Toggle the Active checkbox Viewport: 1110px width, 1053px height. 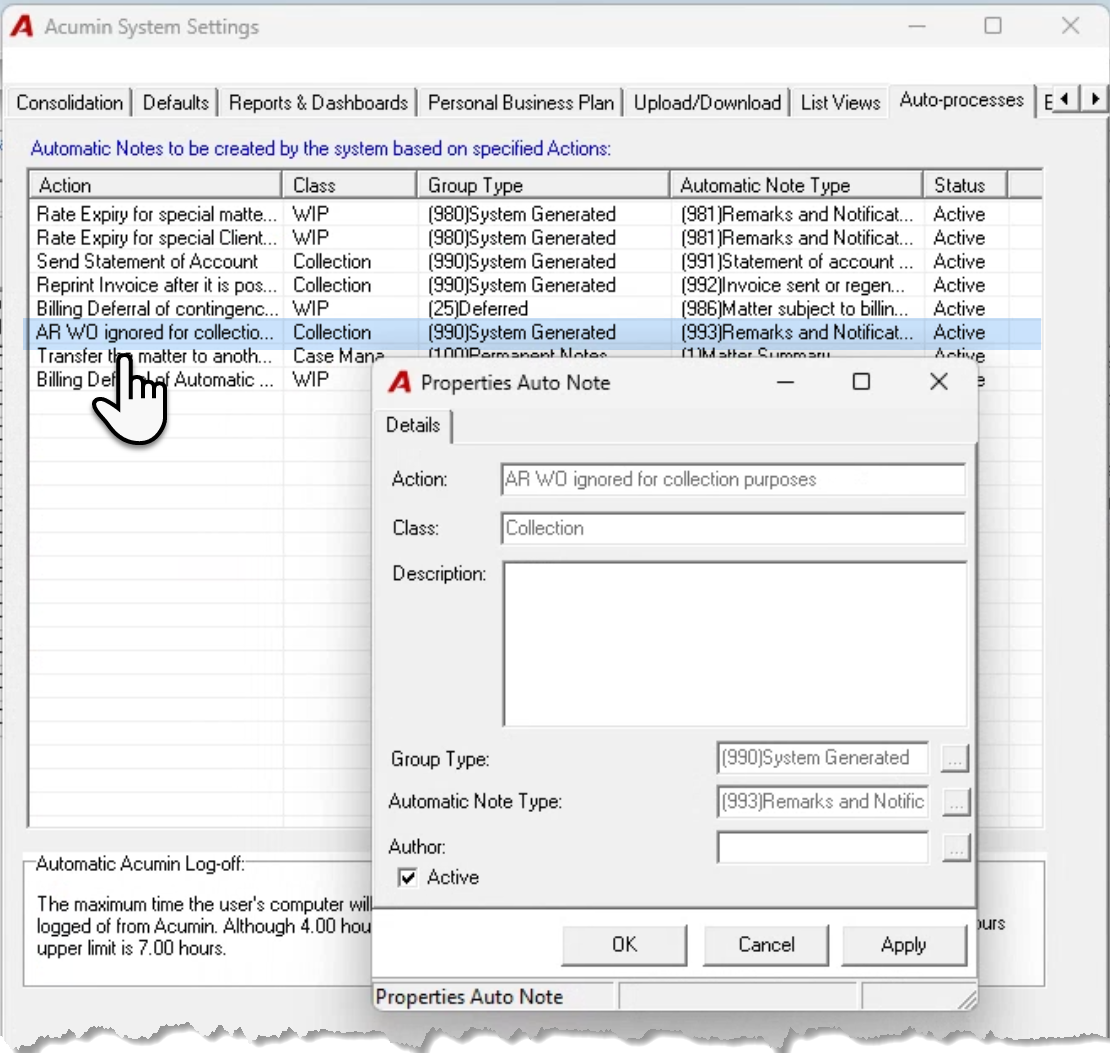click(407, 877)
